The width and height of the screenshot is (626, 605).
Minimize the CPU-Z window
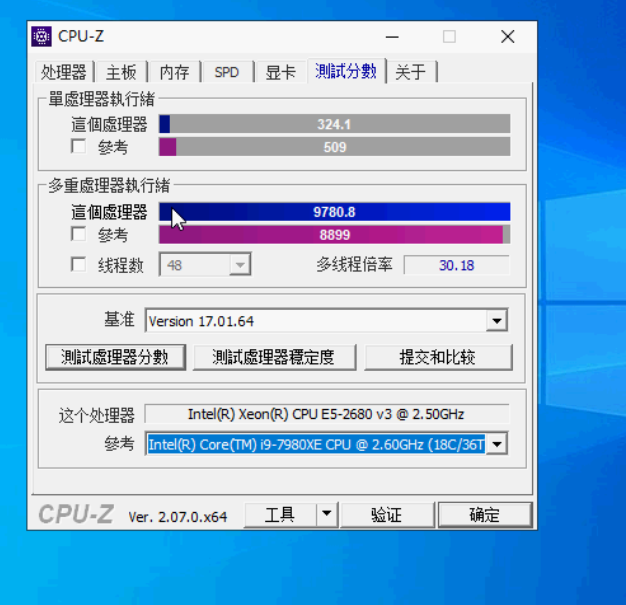392,37
